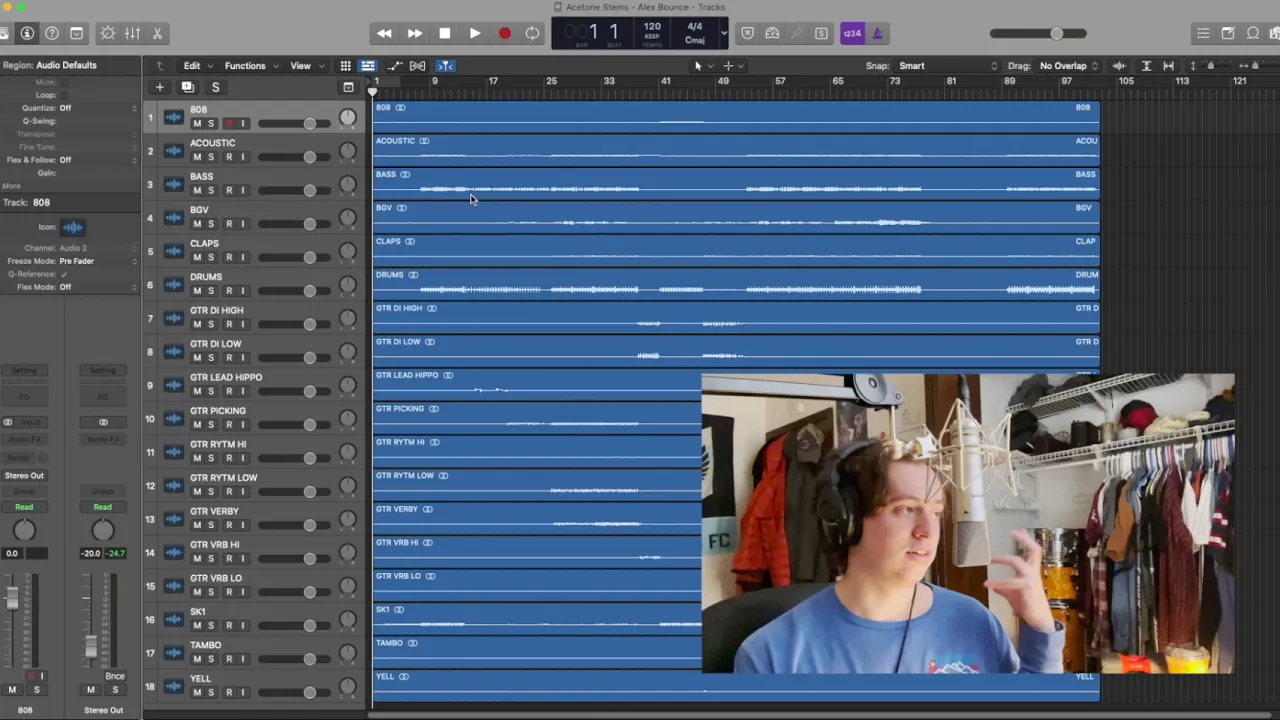Viewport: 1280px width, 720px height.
Task: Toggle the Solo S icon in control bar
Action: click(821, 33)
